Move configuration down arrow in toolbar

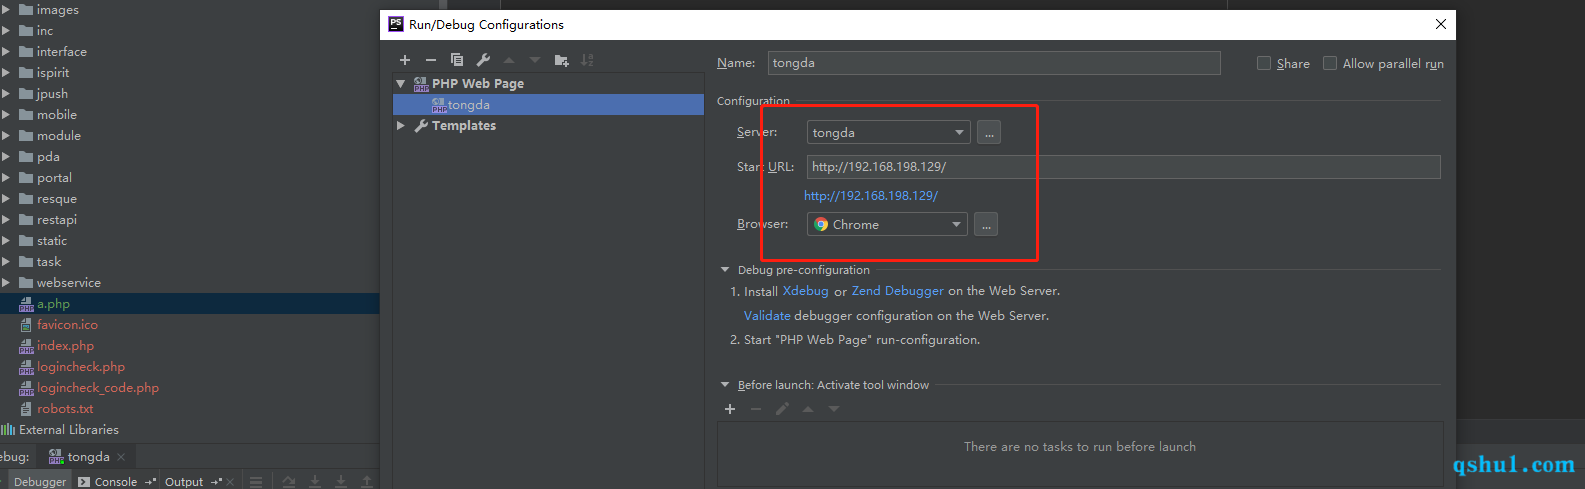[535, 60]
